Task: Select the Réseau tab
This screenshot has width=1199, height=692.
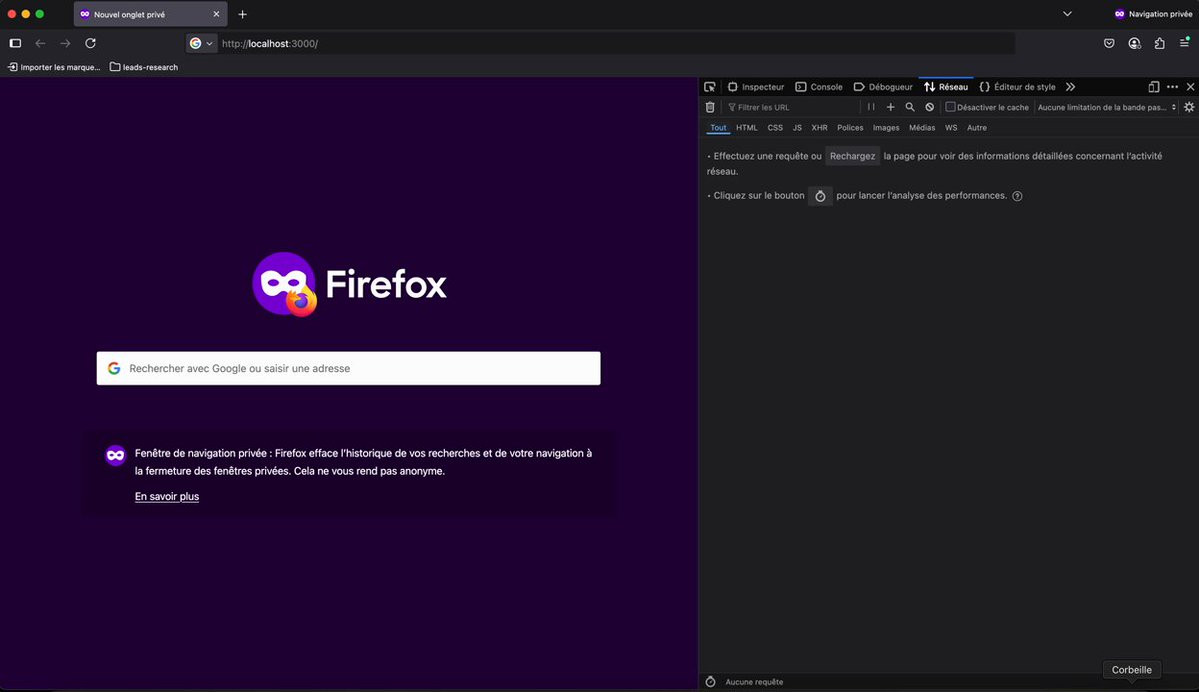Action: click(x=946, y=87)
